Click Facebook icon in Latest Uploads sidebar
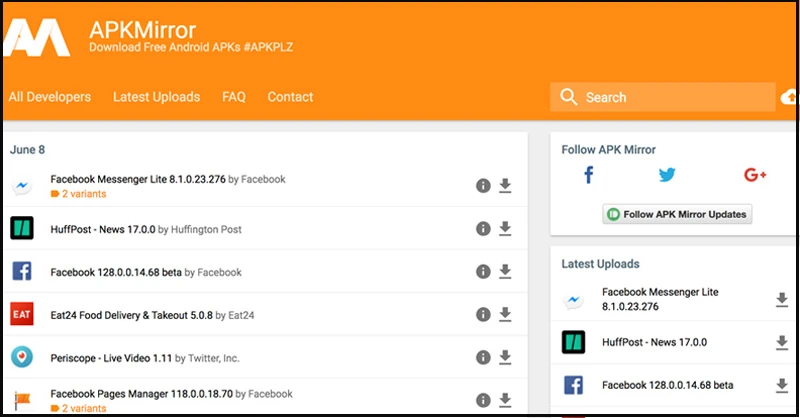Image resolution: width=800 pixels, height=418 pixels. pos(573,385)
